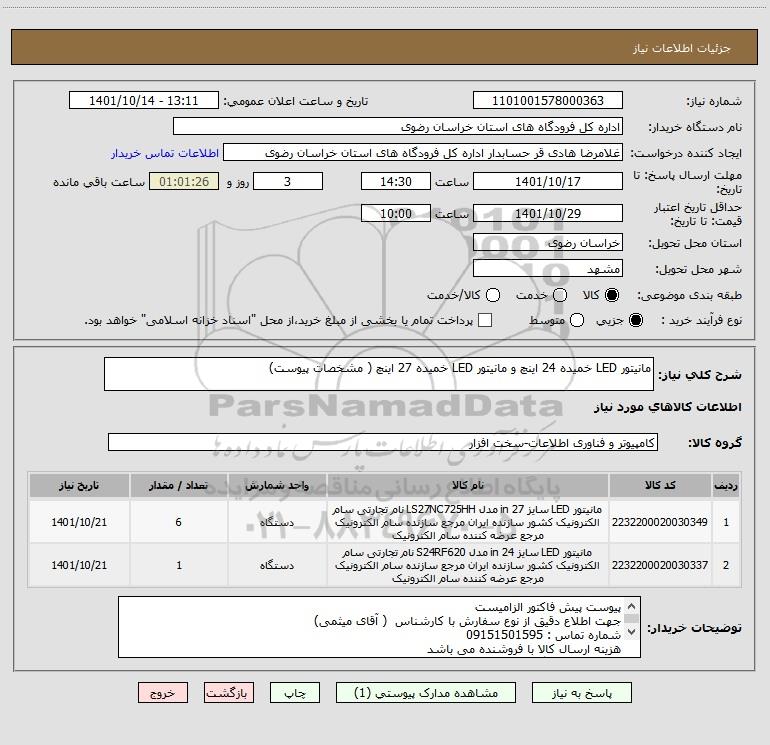The image size is (770, 745).
Task: Click the buyer organization name field
Action: tap(398, 127)
